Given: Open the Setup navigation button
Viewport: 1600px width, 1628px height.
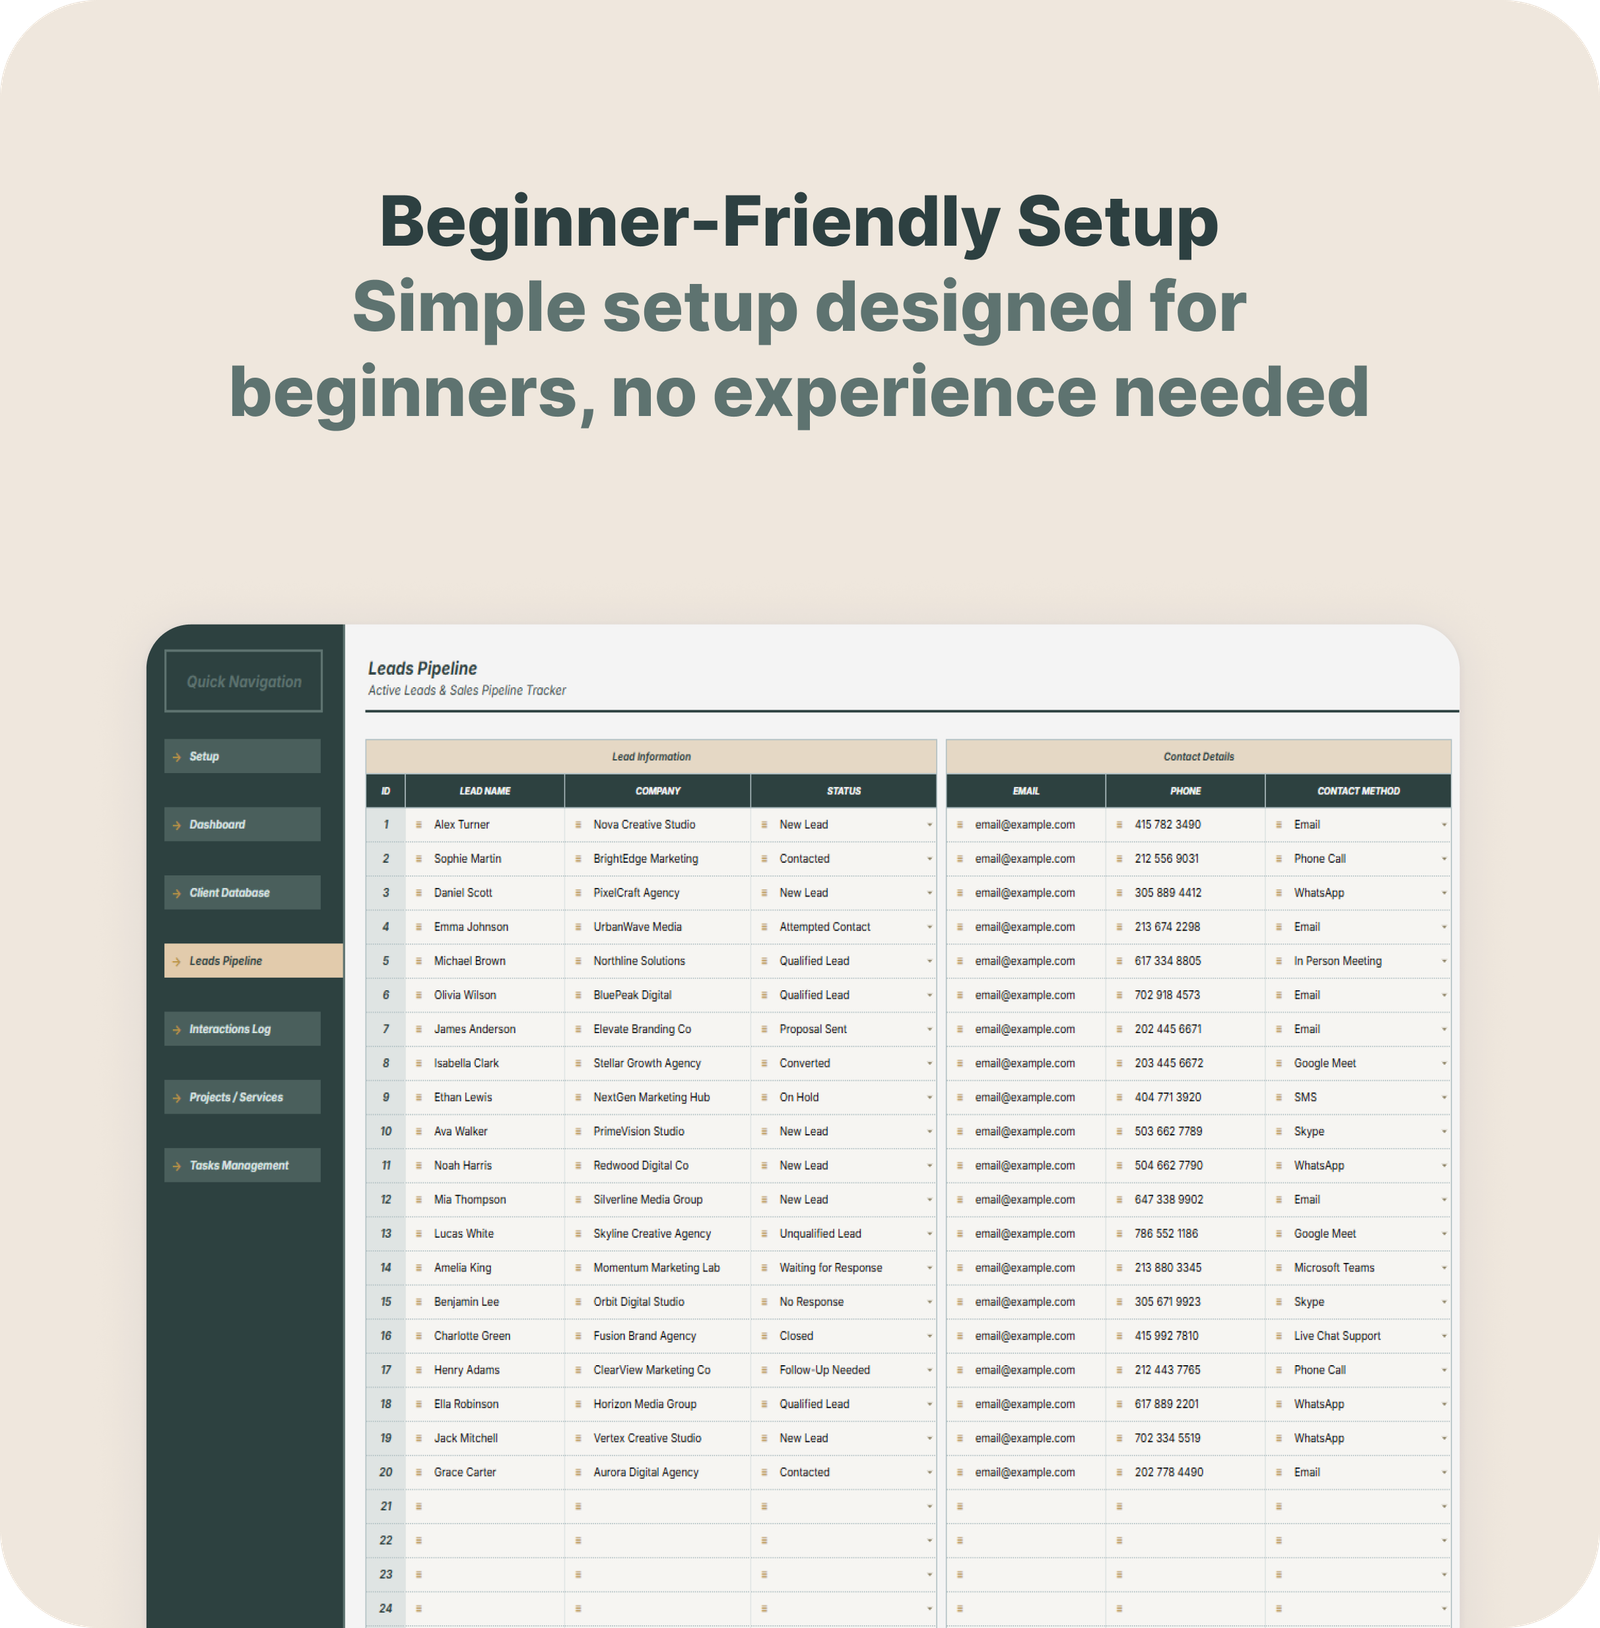Looking at the screenshot, I should click(242, 756).
